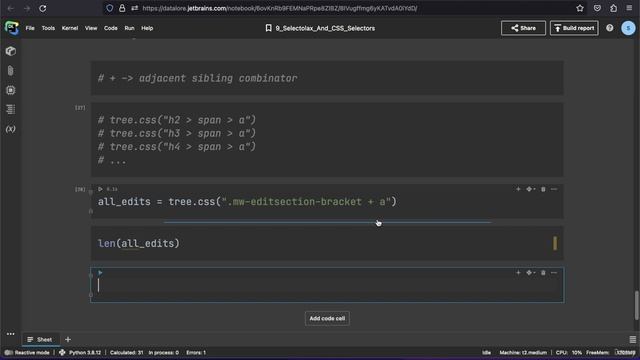The image size is (640, 360).
Task: Run cell 28 with its play icon
Action: pos(100,189)
